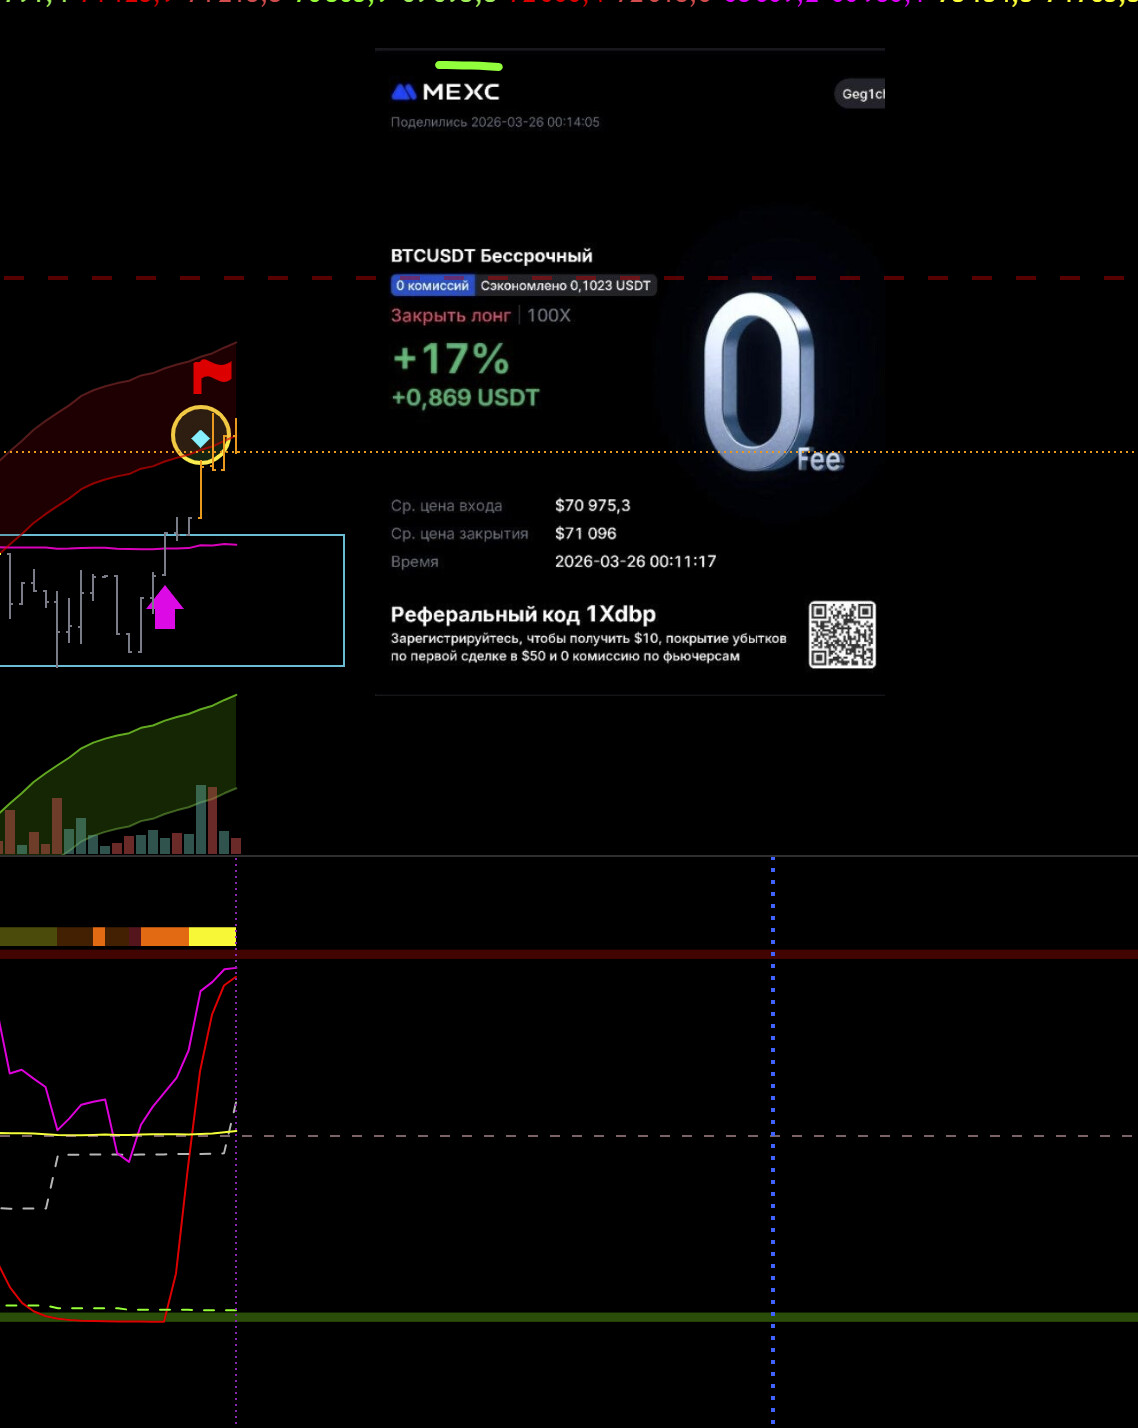This screenshot has height=1428, width=1138.
Task: Click the red flag marker on chart
Action: click(211, 376)
